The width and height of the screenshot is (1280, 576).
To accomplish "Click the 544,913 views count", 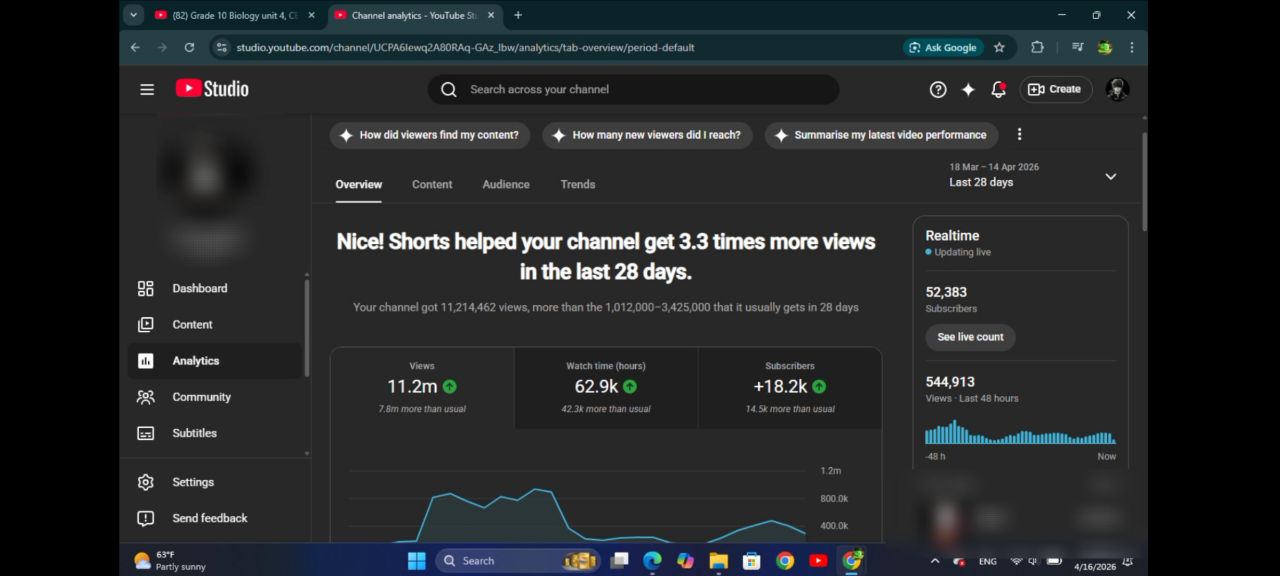I will click(x=950, y=382).
